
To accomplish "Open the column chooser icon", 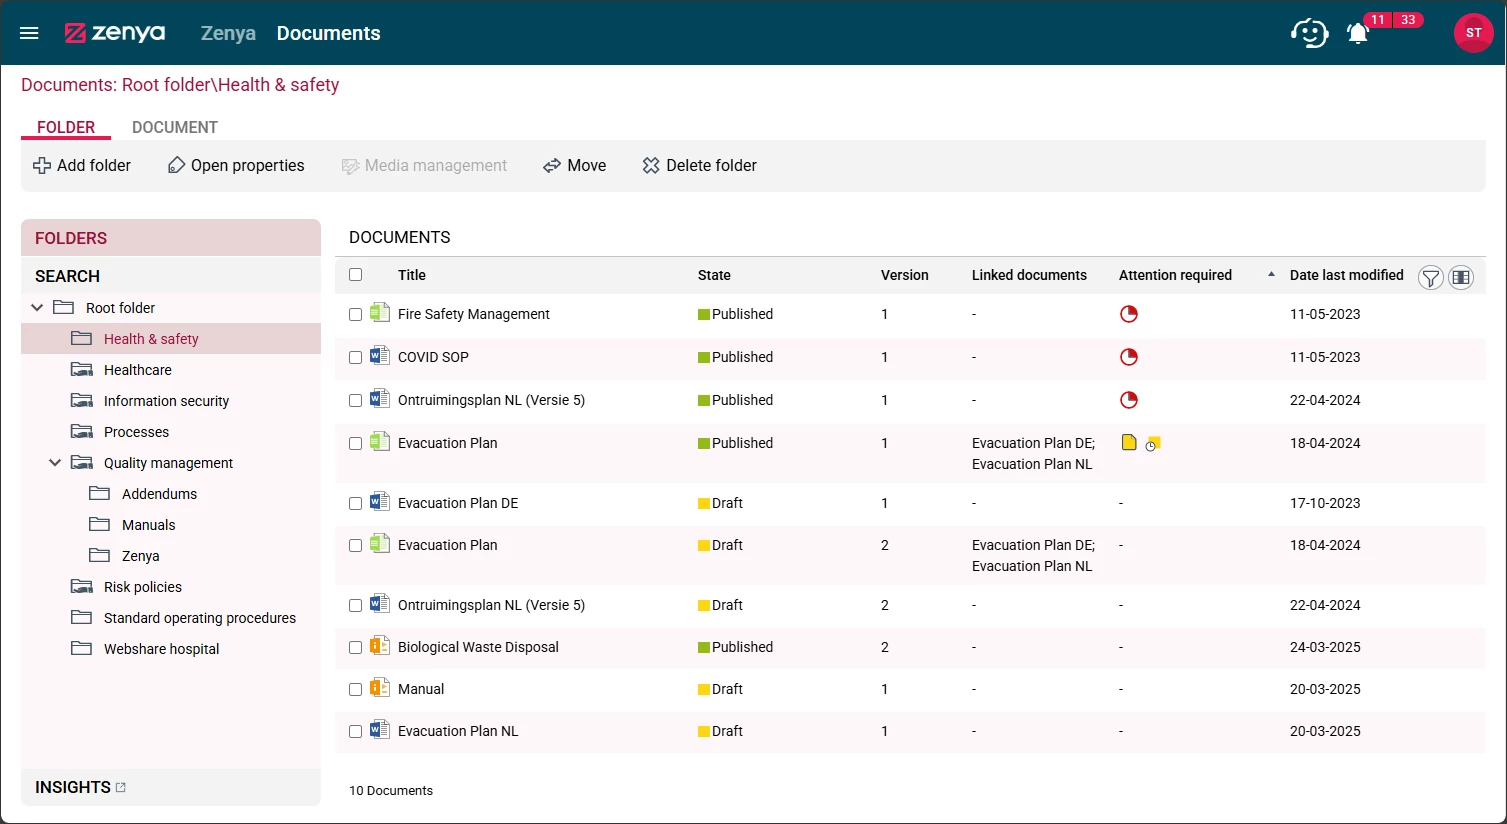I will (1461, 277).
